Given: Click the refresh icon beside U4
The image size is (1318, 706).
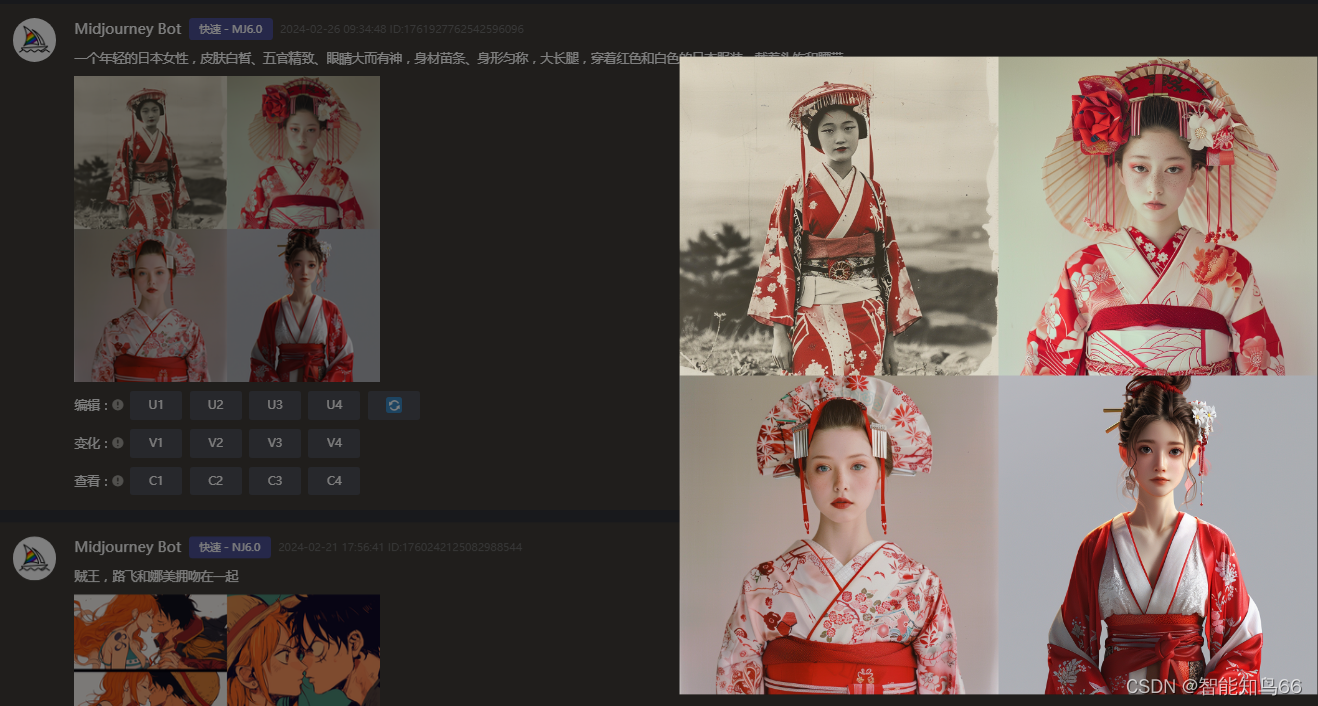Looking at the screenshot, I should (393, 405).
